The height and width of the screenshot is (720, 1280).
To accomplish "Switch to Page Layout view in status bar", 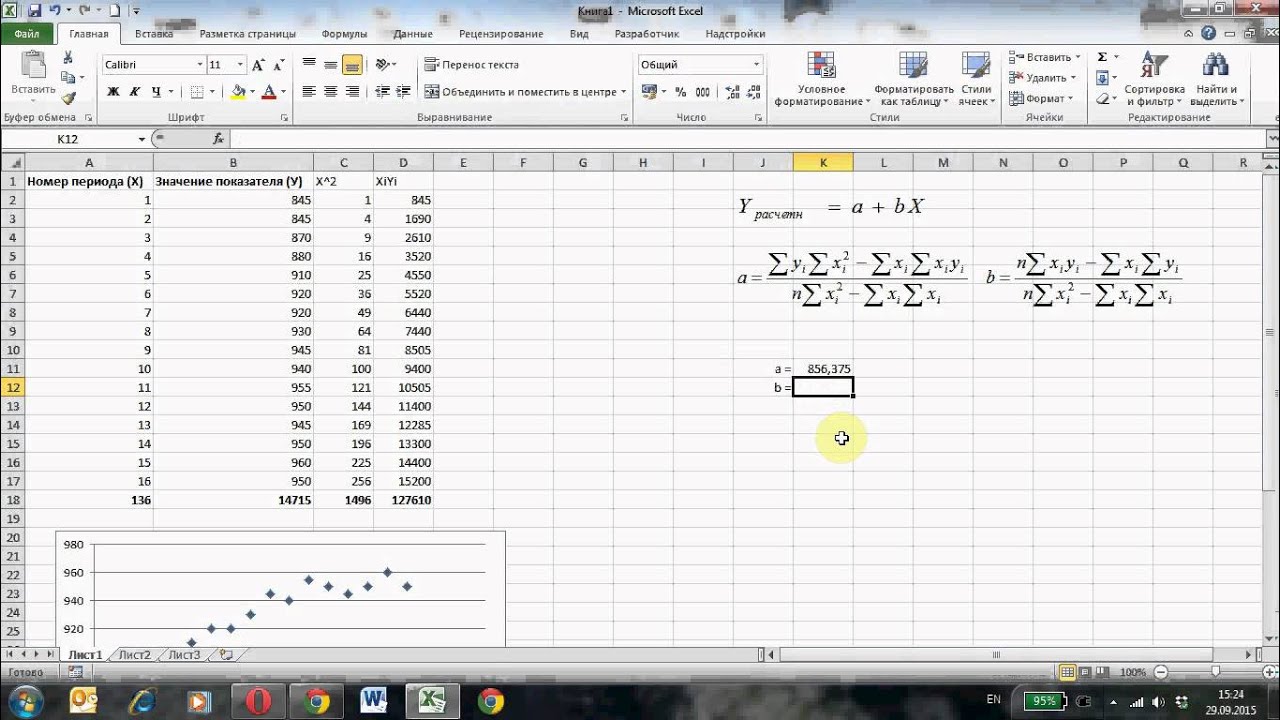I will pyautogui.click(x=1083, y=672).
